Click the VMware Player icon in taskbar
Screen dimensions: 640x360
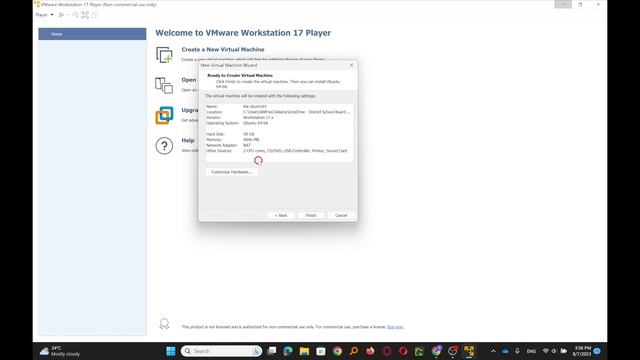click(x=469, y=351)
